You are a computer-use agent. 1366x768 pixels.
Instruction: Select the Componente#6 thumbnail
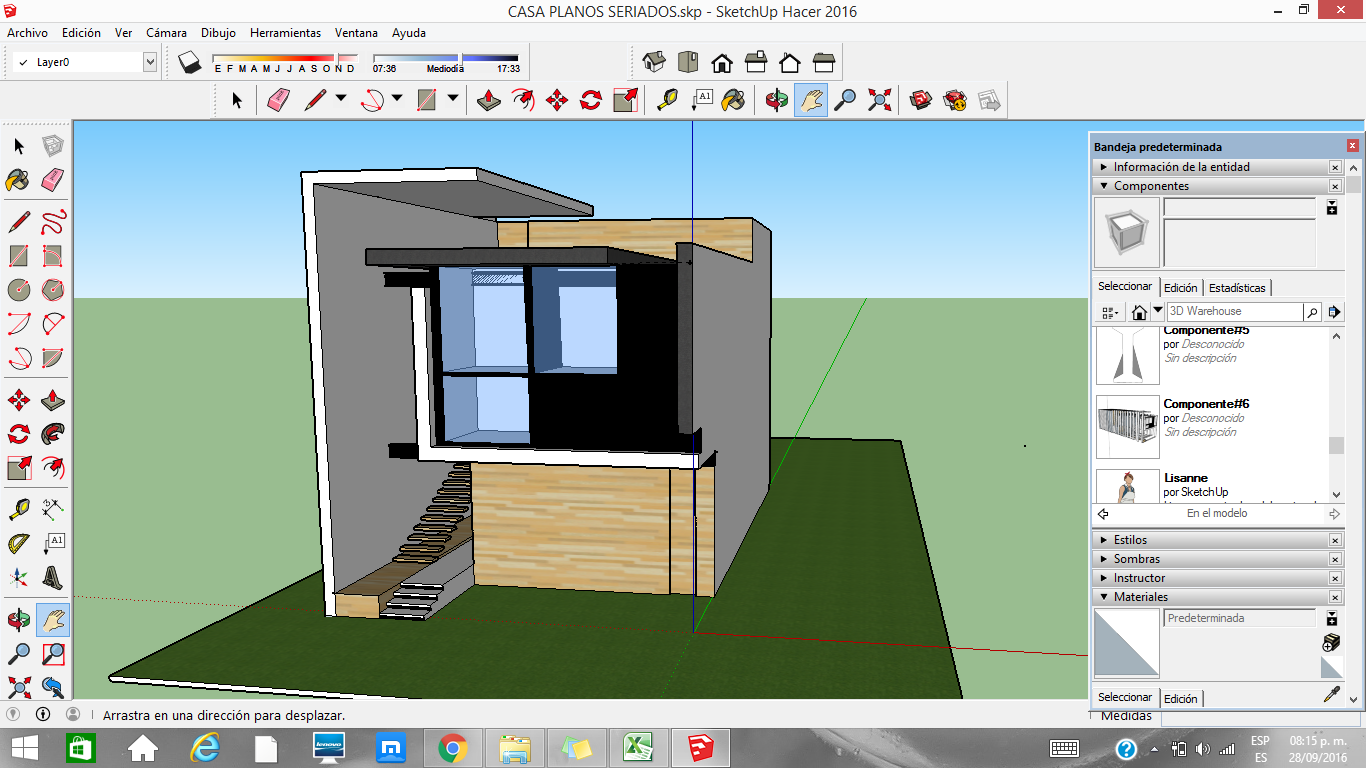(1127, 427)
